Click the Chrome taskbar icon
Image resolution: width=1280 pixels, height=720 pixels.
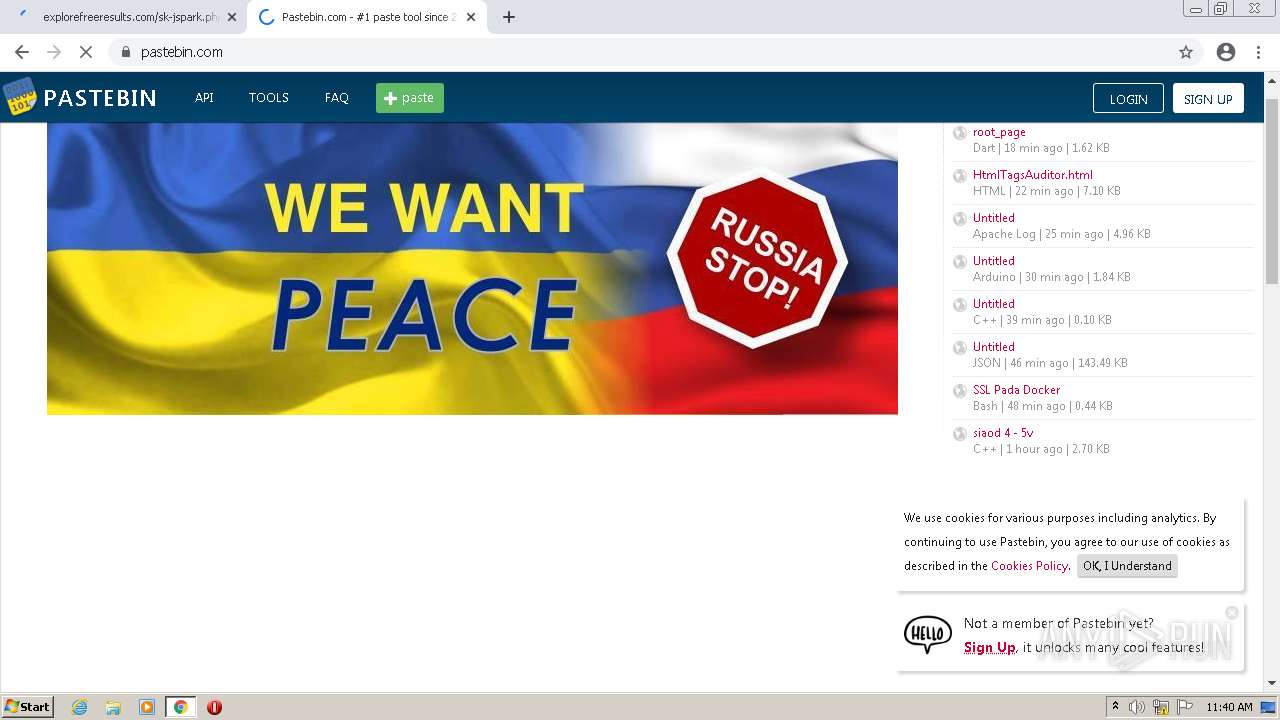click(180, 707)
